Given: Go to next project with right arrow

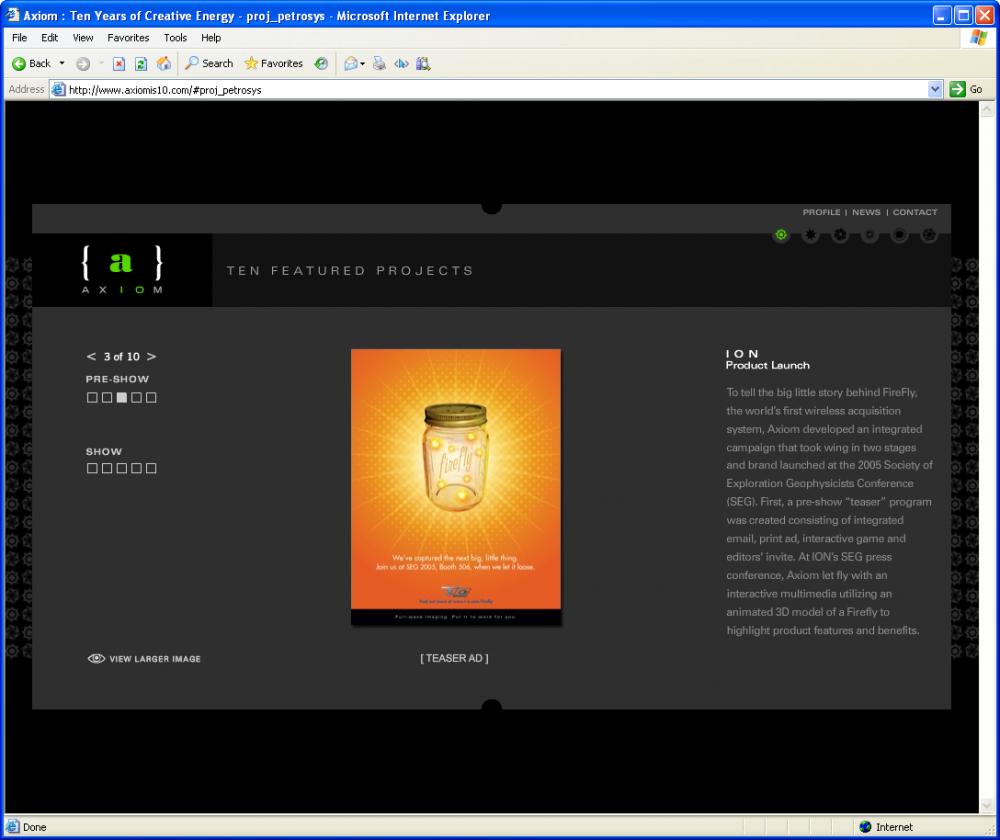Looking at the screenshot, I should (x=152, y=357).
